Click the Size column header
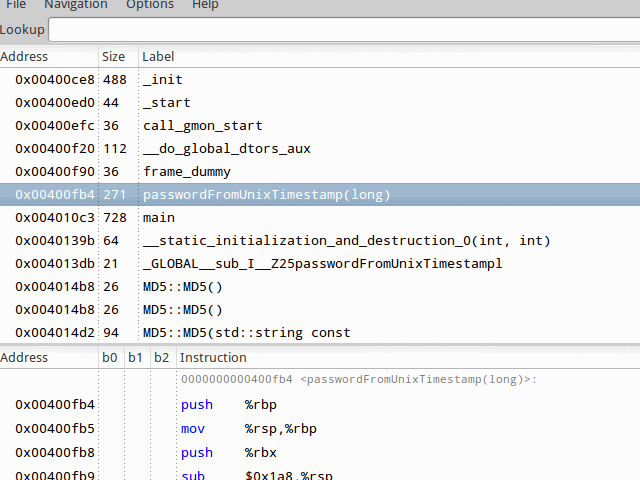 click(x=113, y=56)
